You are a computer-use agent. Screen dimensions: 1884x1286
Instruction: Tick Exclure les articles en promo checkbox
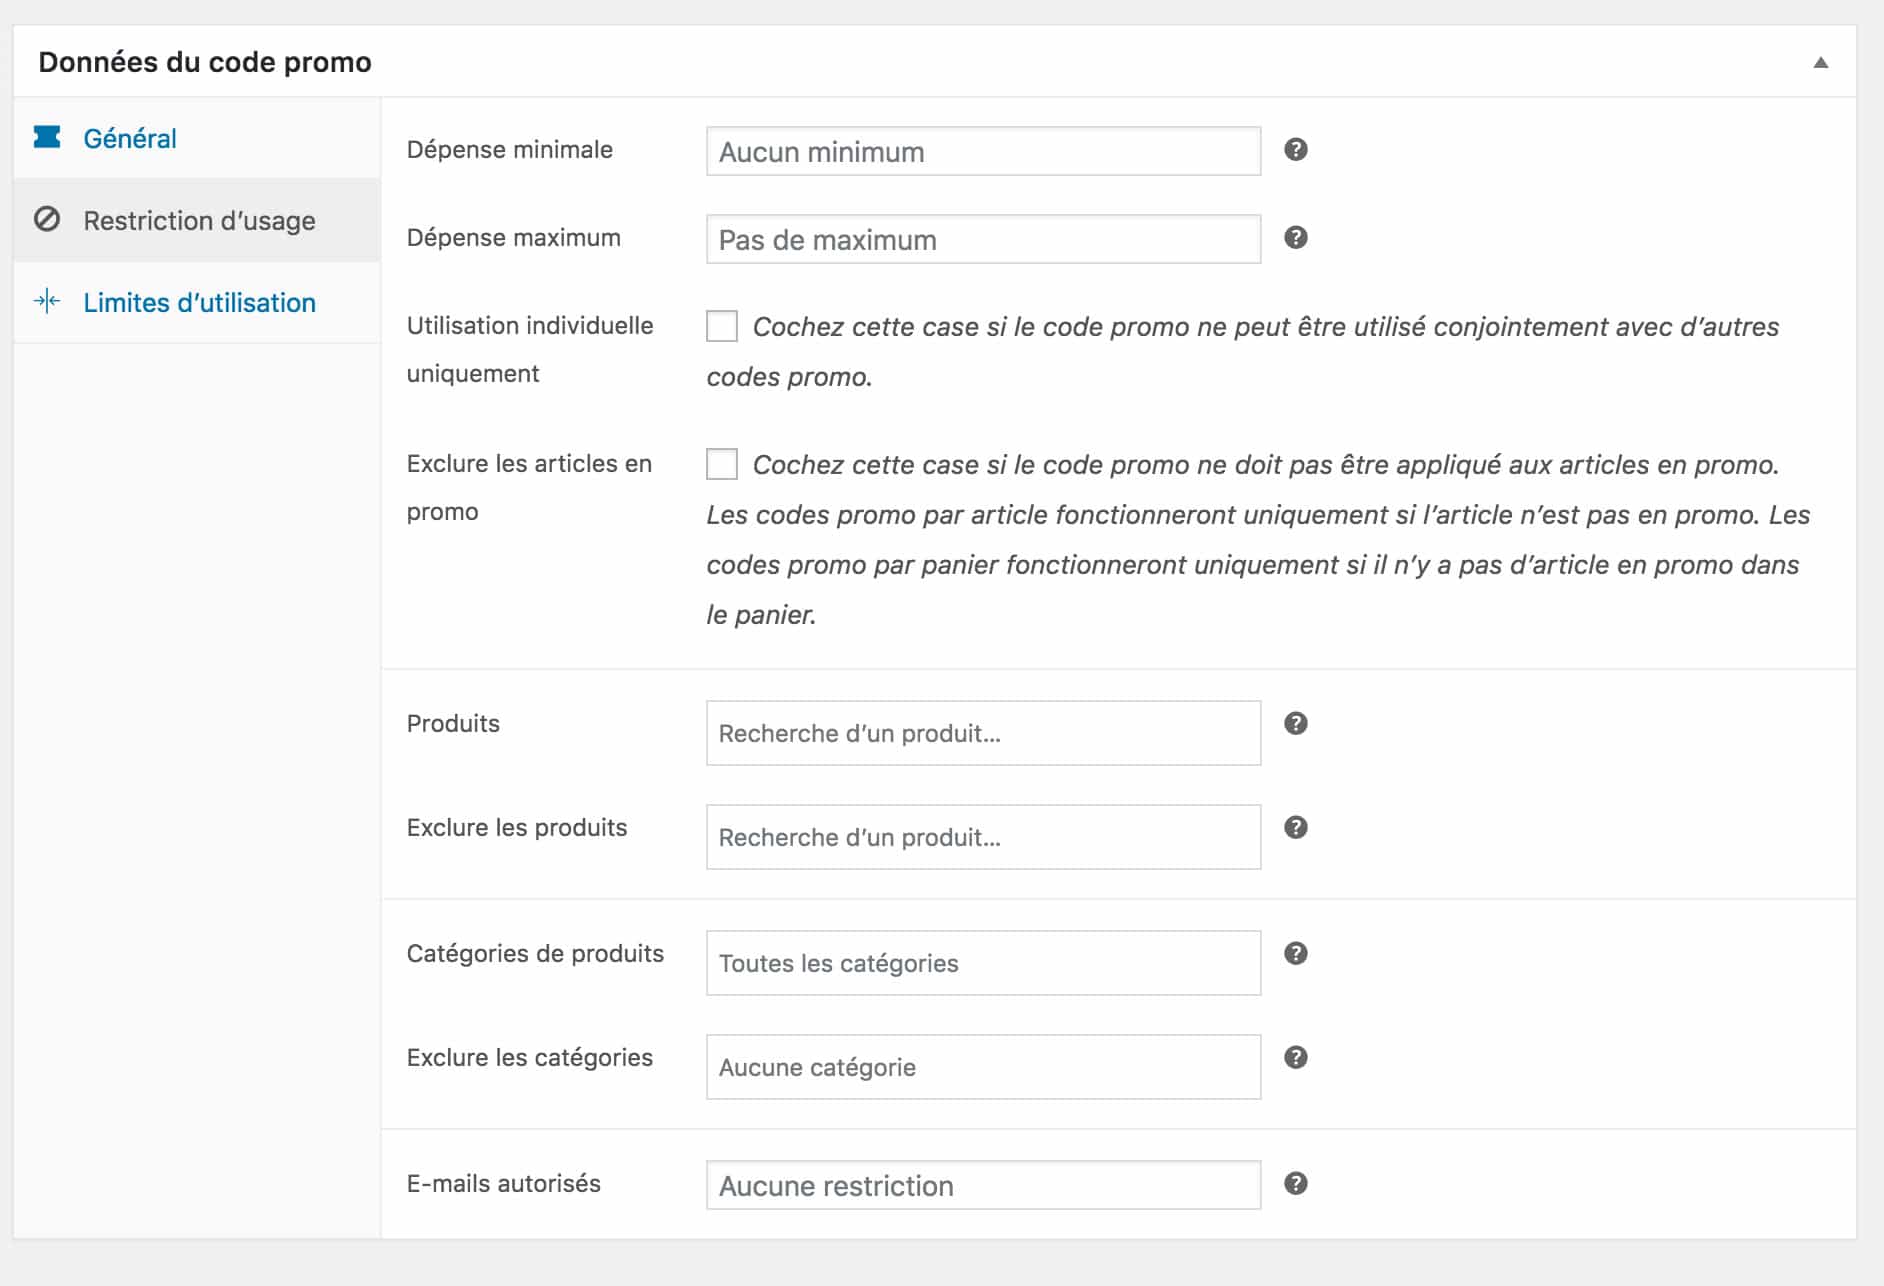tap(722, 464)
